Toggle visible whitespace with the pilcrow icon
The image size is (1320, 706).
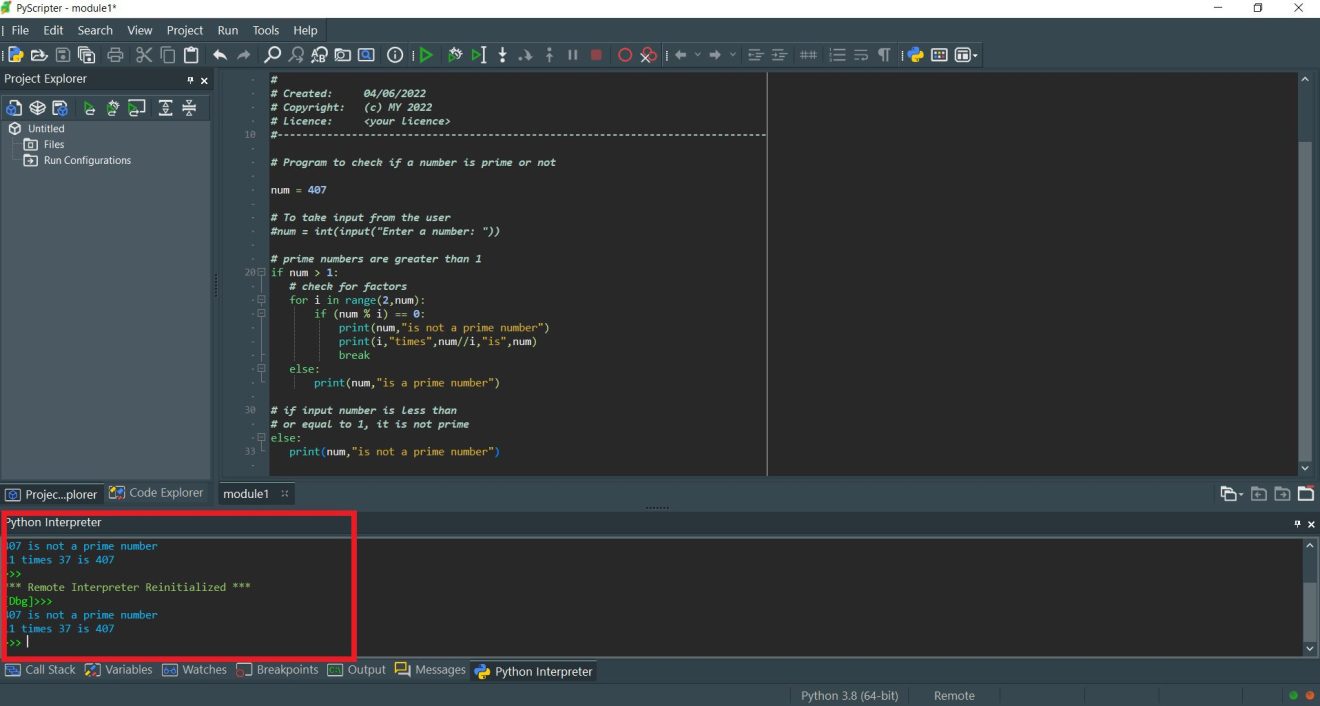click(x=884, y=55)
